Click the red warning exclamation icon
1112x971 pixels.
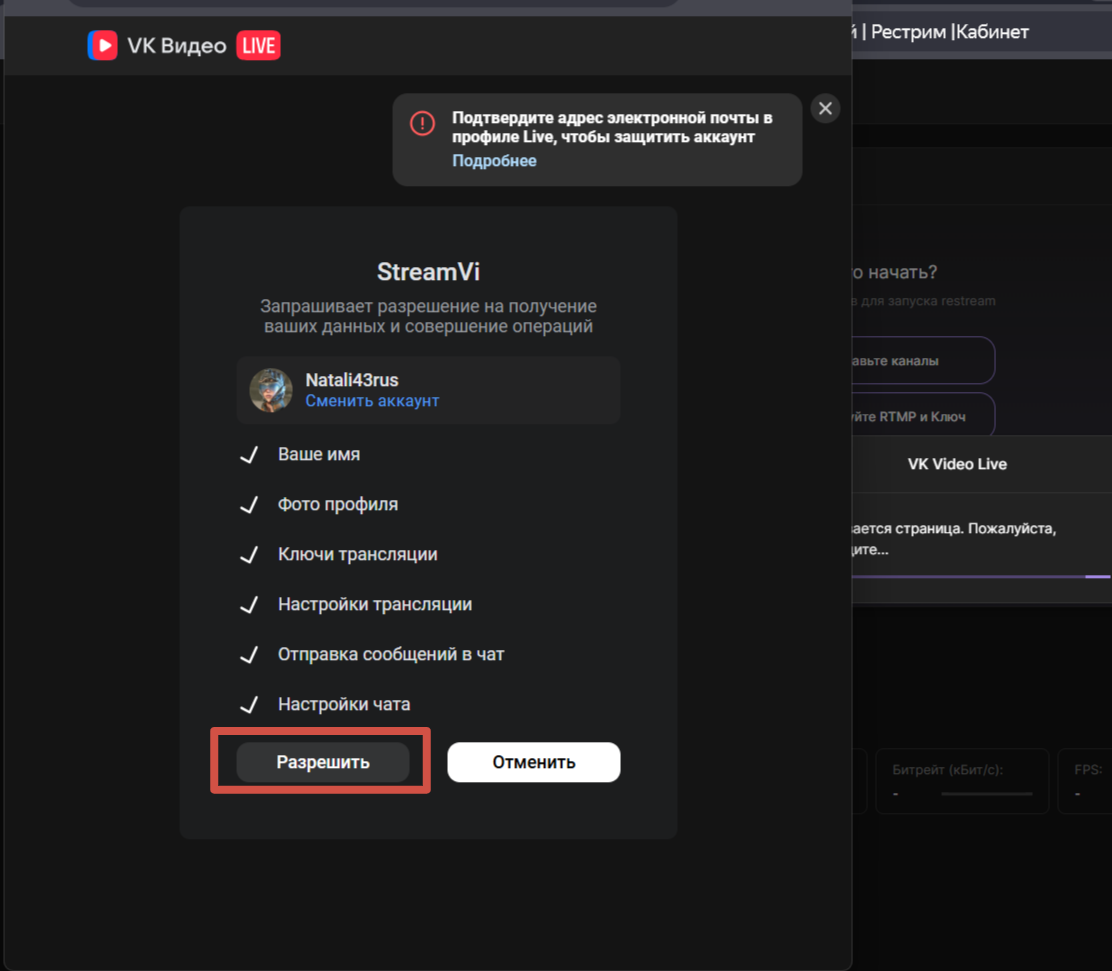(422, 123)
